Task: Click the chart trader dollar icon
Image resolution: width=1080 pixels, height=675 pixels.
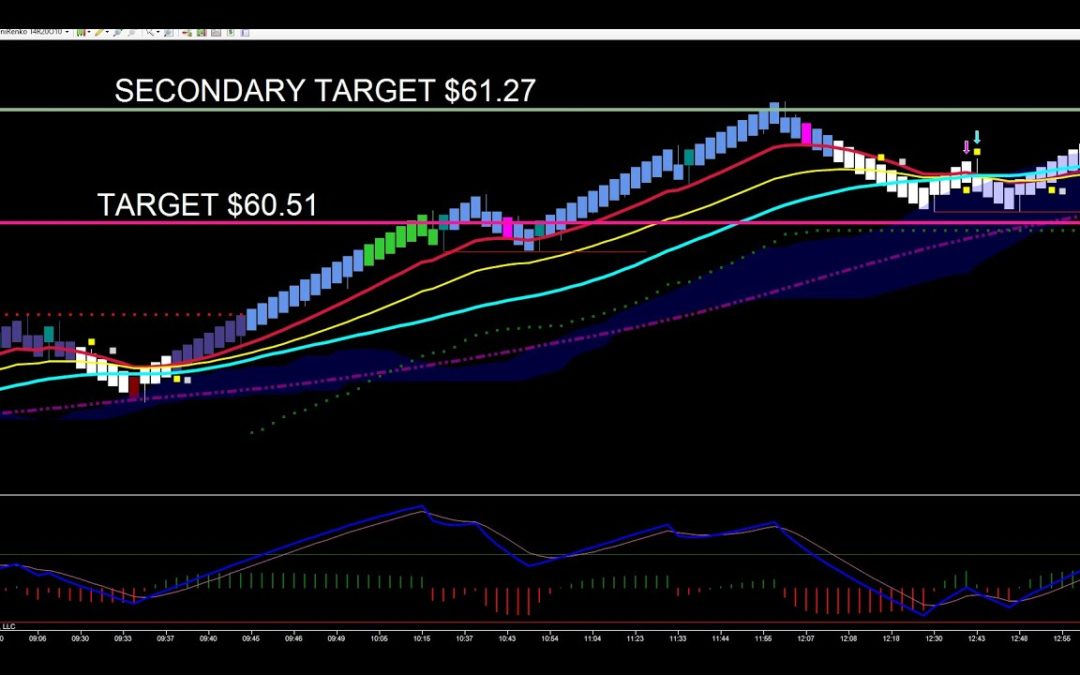Action: (230, 30)
